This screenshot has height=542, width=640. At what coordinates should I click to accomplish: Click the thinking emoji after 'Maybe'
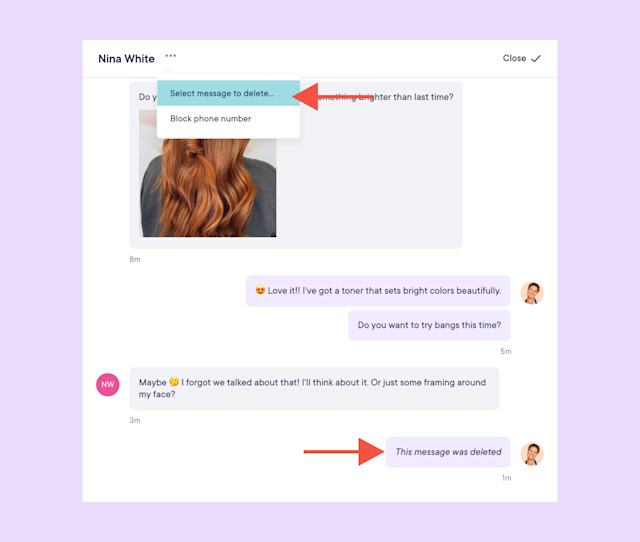(x=174, y=382)
